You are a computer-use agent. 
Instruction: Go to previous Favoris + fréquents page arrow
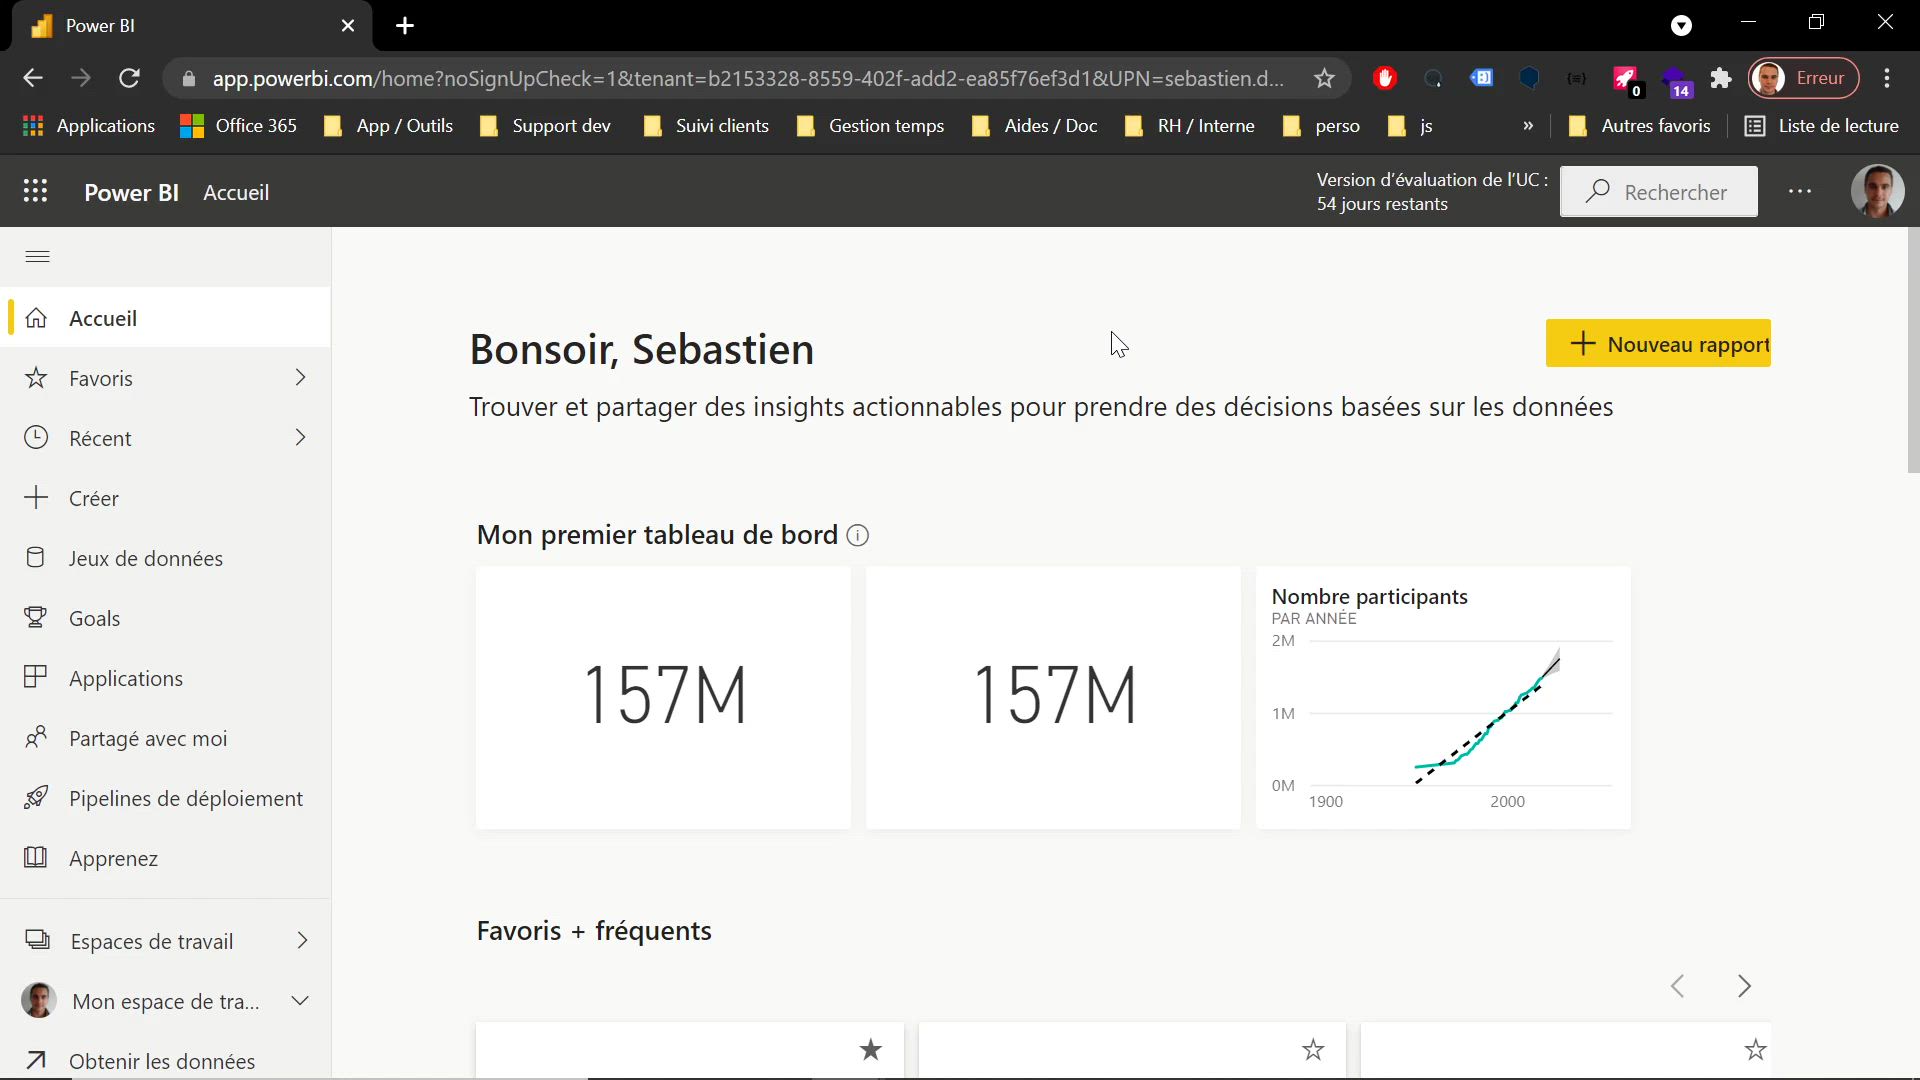(x=1678, y=986)
